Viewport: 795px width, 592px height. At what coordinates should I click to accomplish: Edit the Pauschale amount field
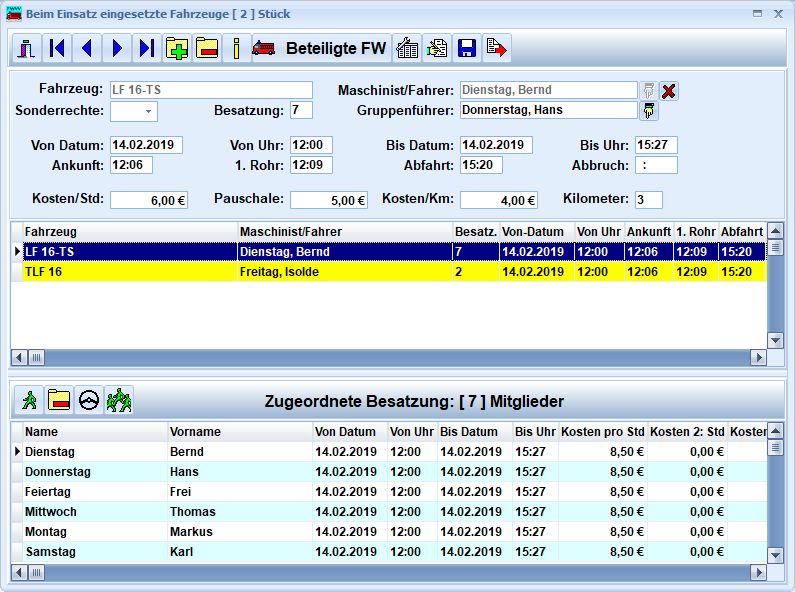click(x=329, y=200)
